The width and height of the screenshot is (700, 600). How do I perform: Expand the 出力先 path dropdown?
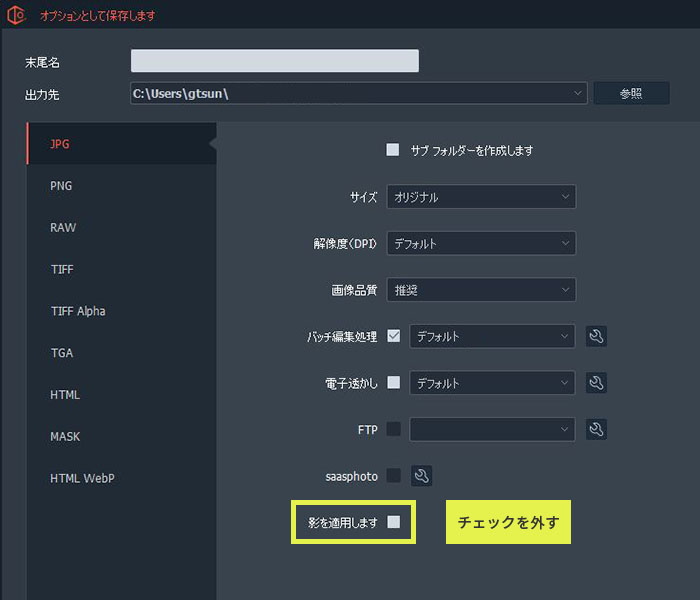click(358, 93)
